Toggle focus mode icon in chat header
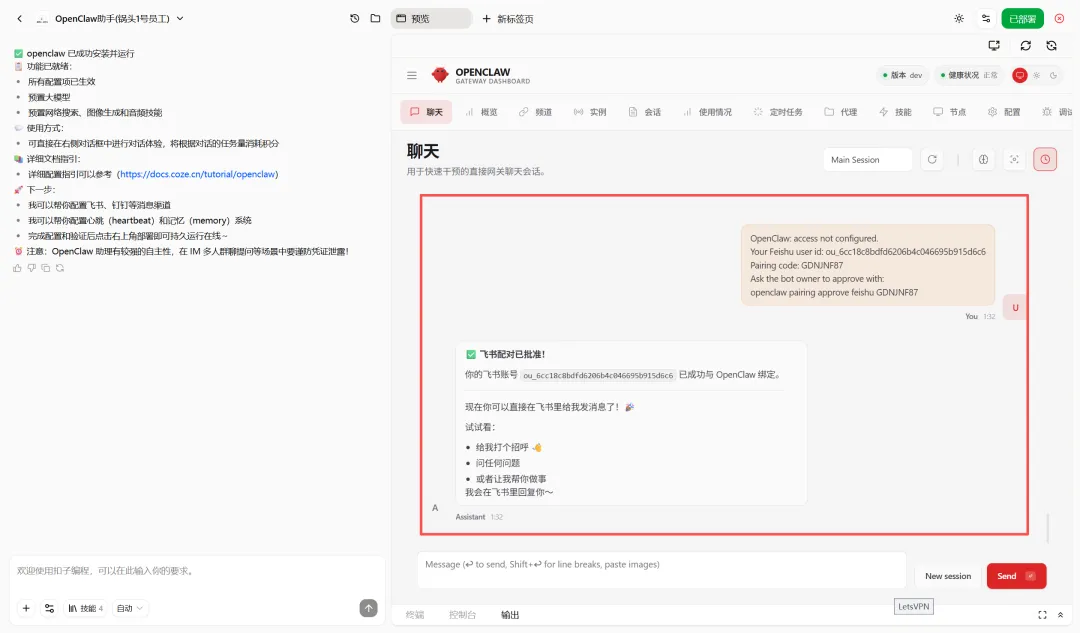The height and width of the screenshot is (633, 1080). coord(1014,159)
